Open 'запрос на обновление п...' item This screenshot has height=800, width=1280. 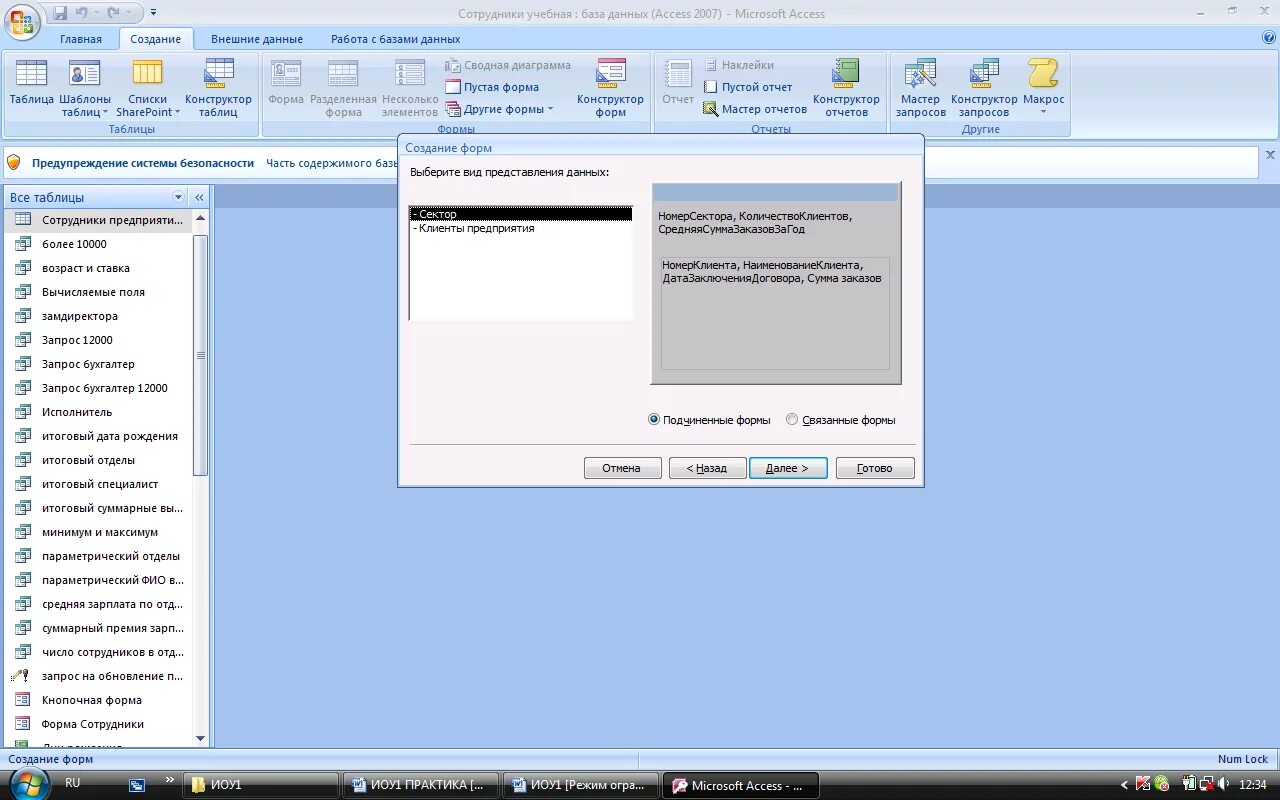point(98,676)
